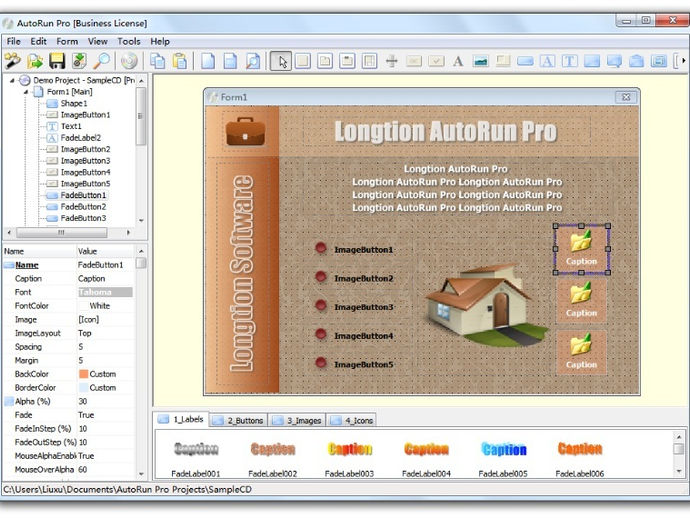Select the boxed 'T' text tool
Viewport: 690px width, 518px height.
pyautogui.click(x=569, y=61)
